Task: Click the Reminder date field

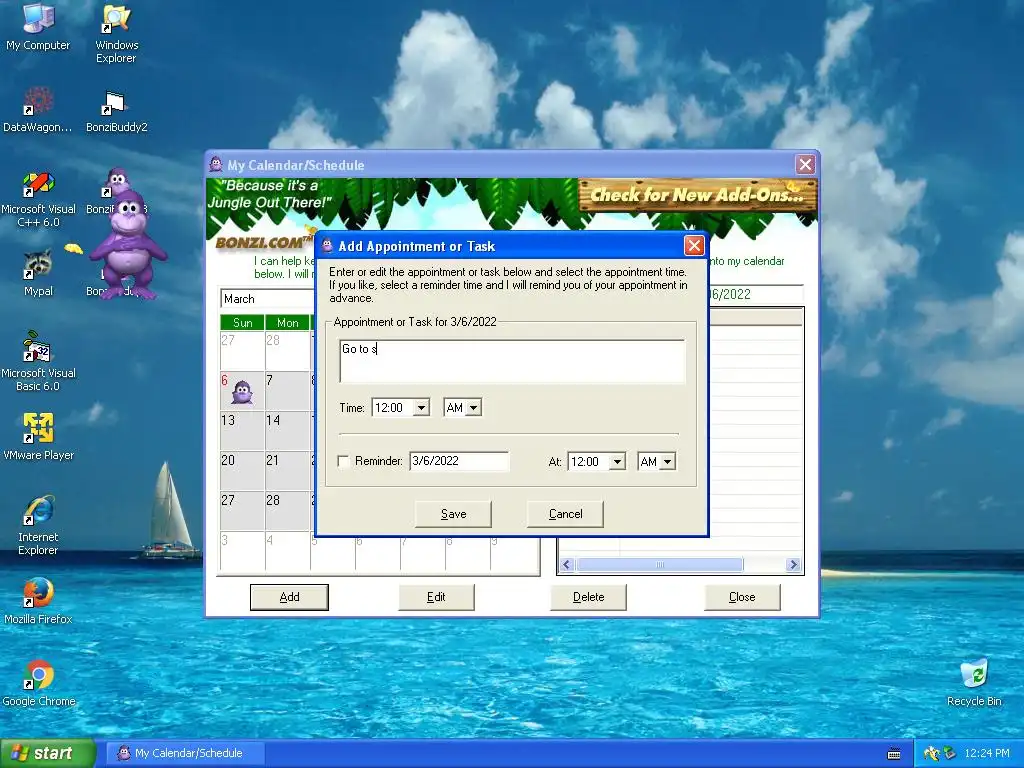Action: pos(459,461)
